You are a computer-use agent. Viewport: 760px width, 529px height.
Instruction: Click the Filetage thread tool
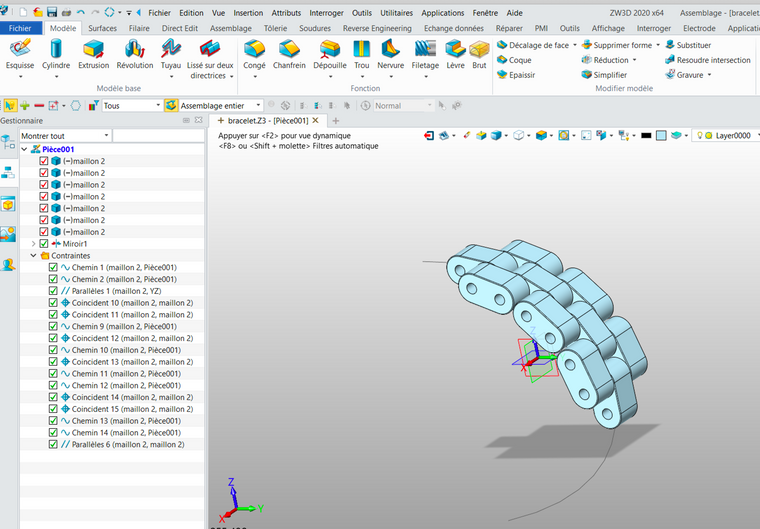425,53
